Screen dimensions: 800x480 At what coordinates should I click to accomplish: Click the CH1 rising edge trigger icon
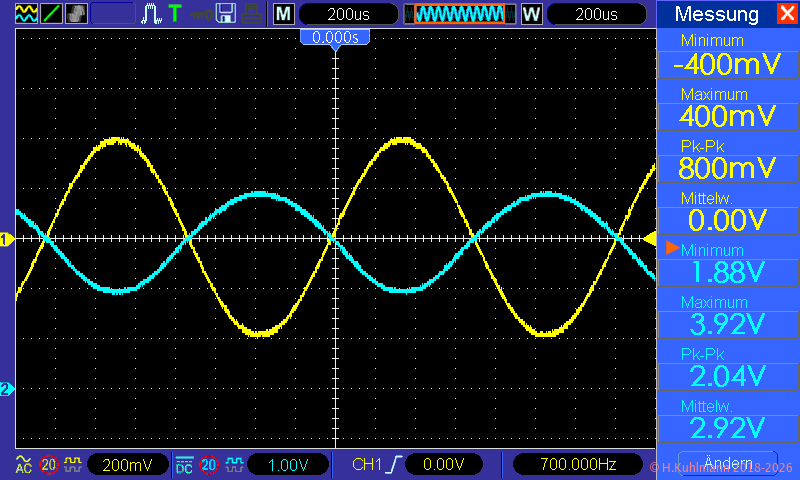[395, 464]
